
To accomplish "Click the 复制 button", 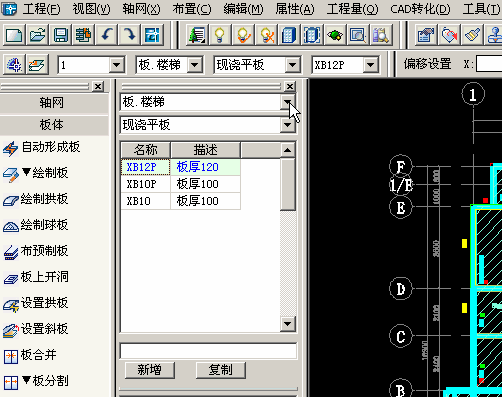I will (x=221, y=370).
